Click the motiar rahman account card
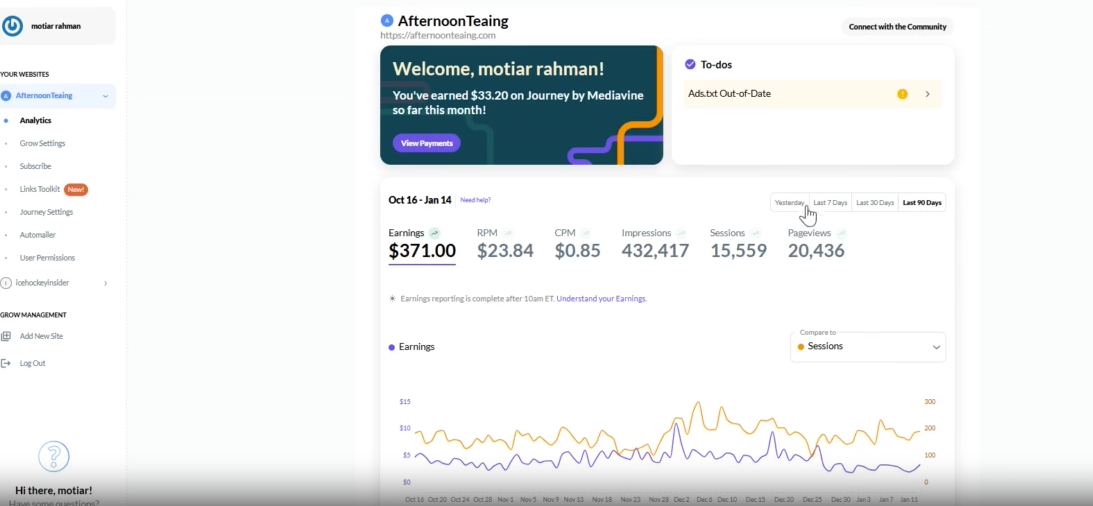The width and height of the screenshot is (1093, 506). pyautogui.click(x=57, y=26)
